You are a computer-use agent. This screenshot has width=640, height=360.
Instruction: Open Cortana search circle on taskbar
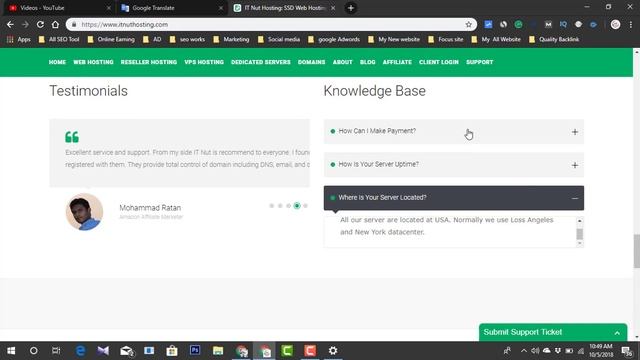(33, 351)
